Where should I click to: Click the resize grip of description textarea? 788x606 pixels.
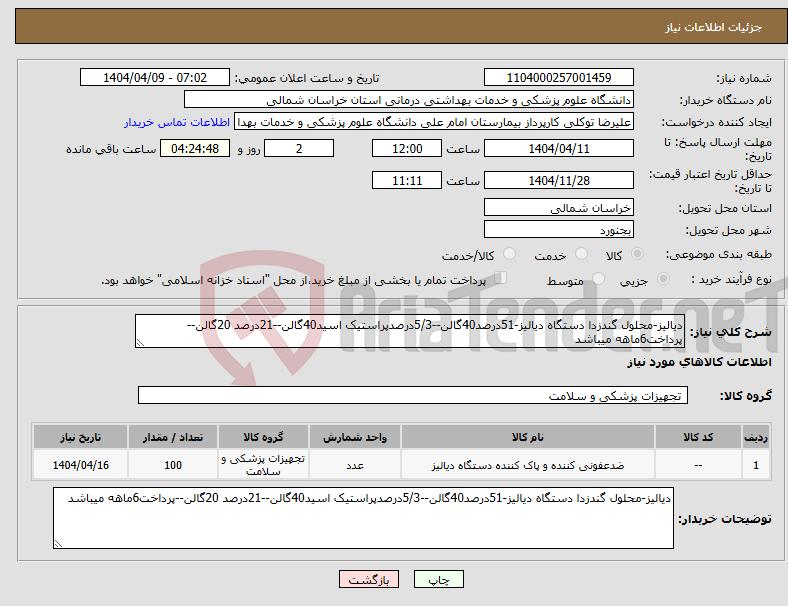(140, 343)
